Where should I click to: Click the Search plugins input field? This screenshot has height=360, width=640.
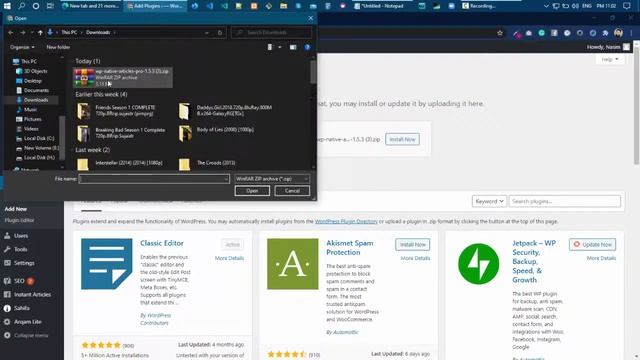[564, 201]
